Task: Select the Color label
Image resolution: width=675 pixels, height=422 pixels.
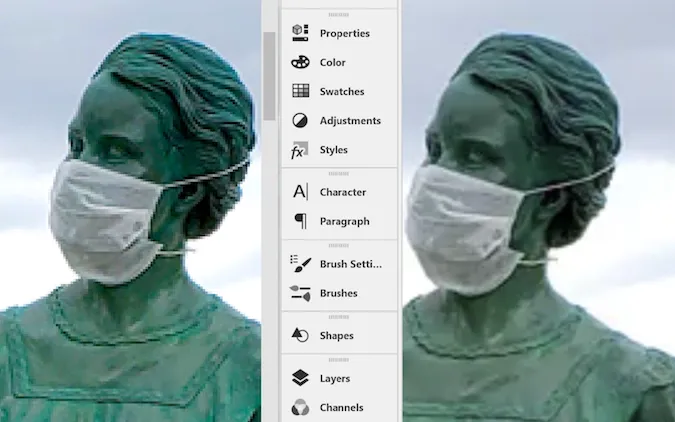Action: click(332, 62)
